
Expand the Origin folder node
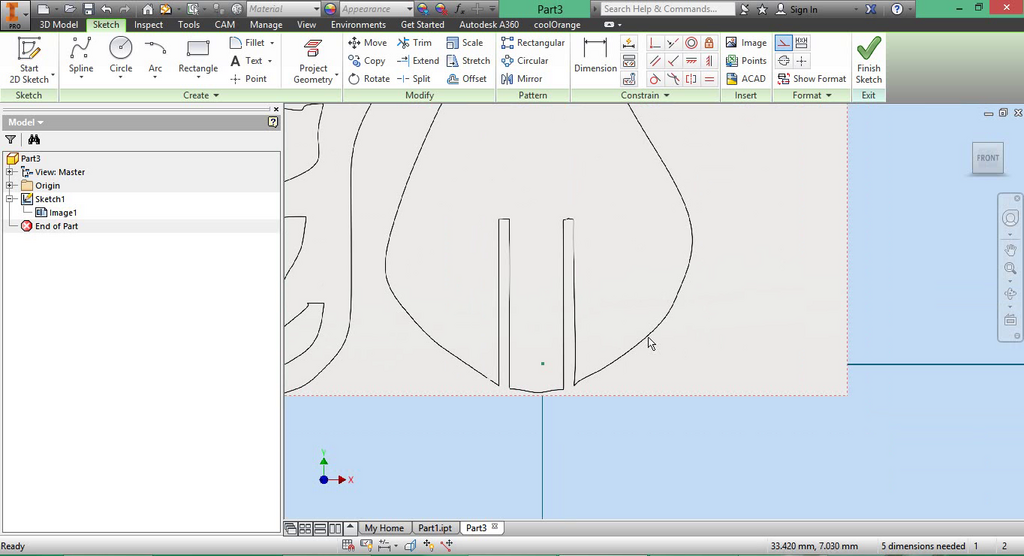pyautogui.click(x=10, y=186)
